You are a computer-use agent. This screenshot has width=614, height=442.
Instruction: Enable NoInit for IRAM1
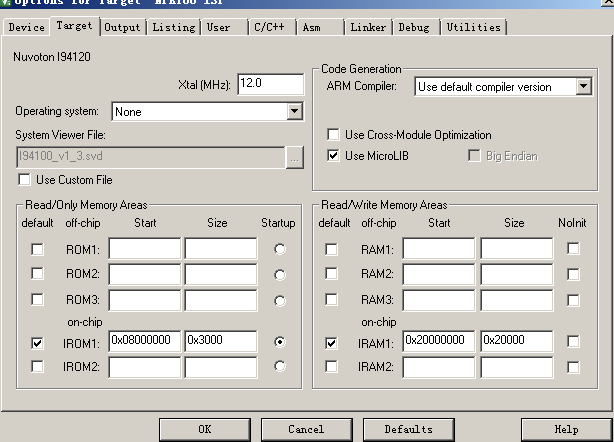pos(573,341)
